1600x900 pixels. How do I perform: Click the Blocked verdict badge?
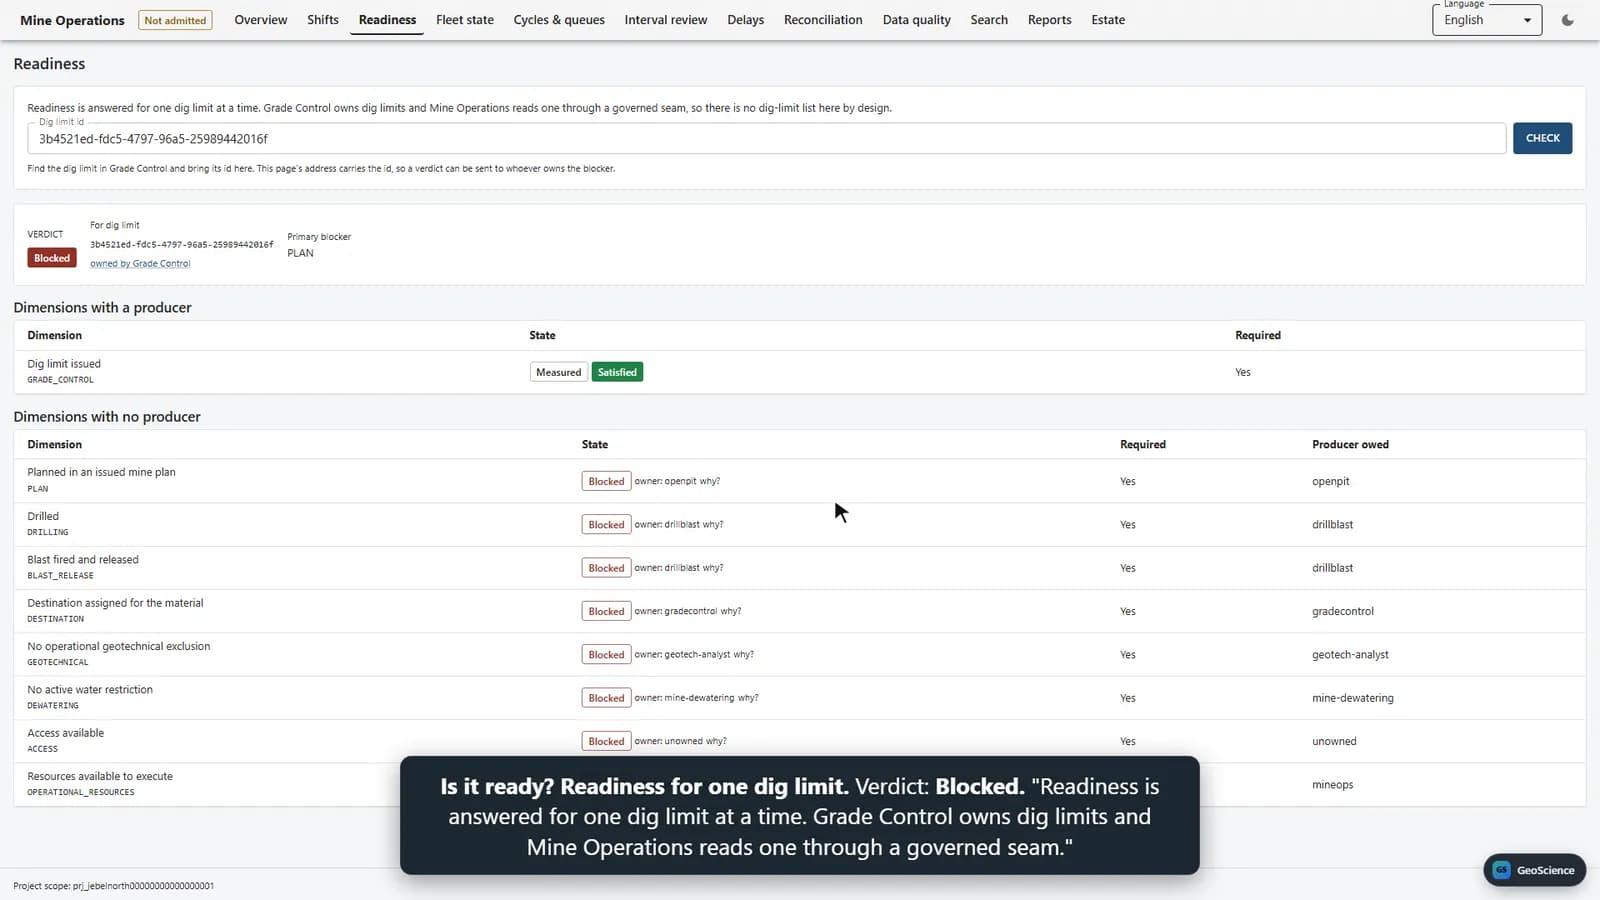(x=52, y=258)
